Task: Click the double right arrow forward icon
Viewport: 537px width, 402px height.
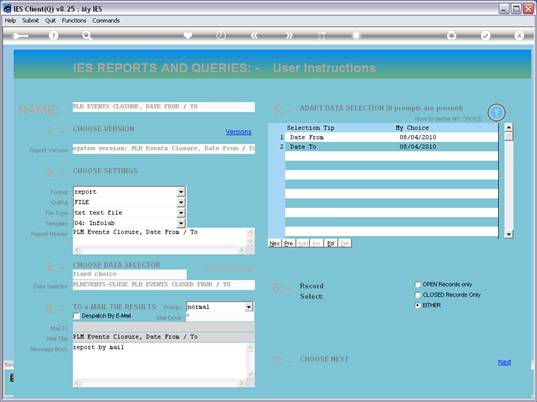Action: [289, 35]
